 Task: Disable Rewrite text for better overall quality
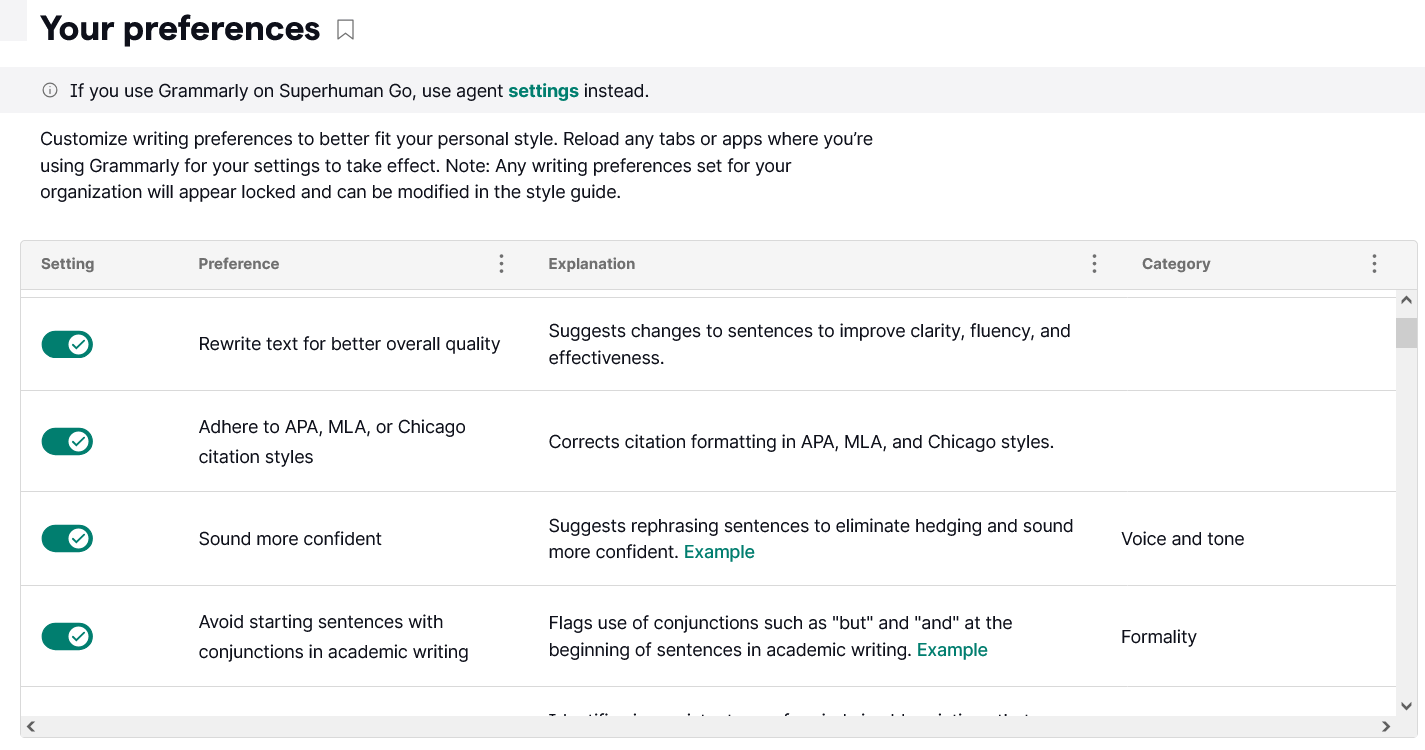pyautogui.click(x=67, y=345)
